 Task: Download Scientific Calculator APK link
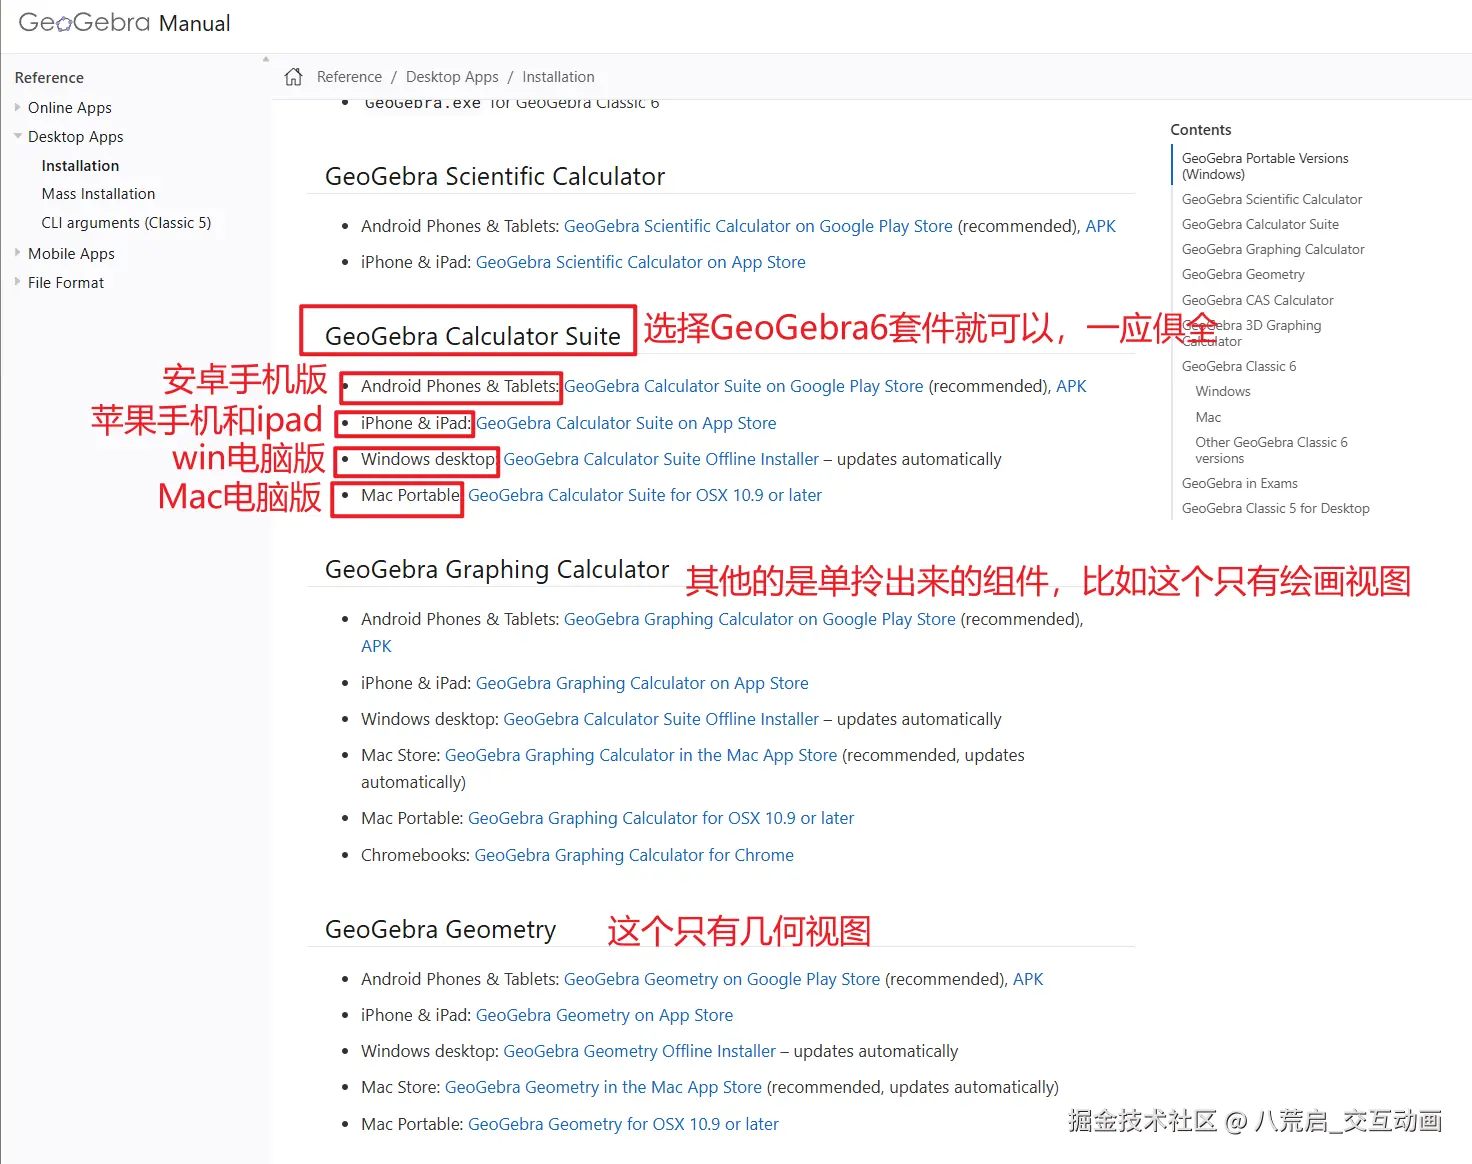click(x=1100, y=226)
